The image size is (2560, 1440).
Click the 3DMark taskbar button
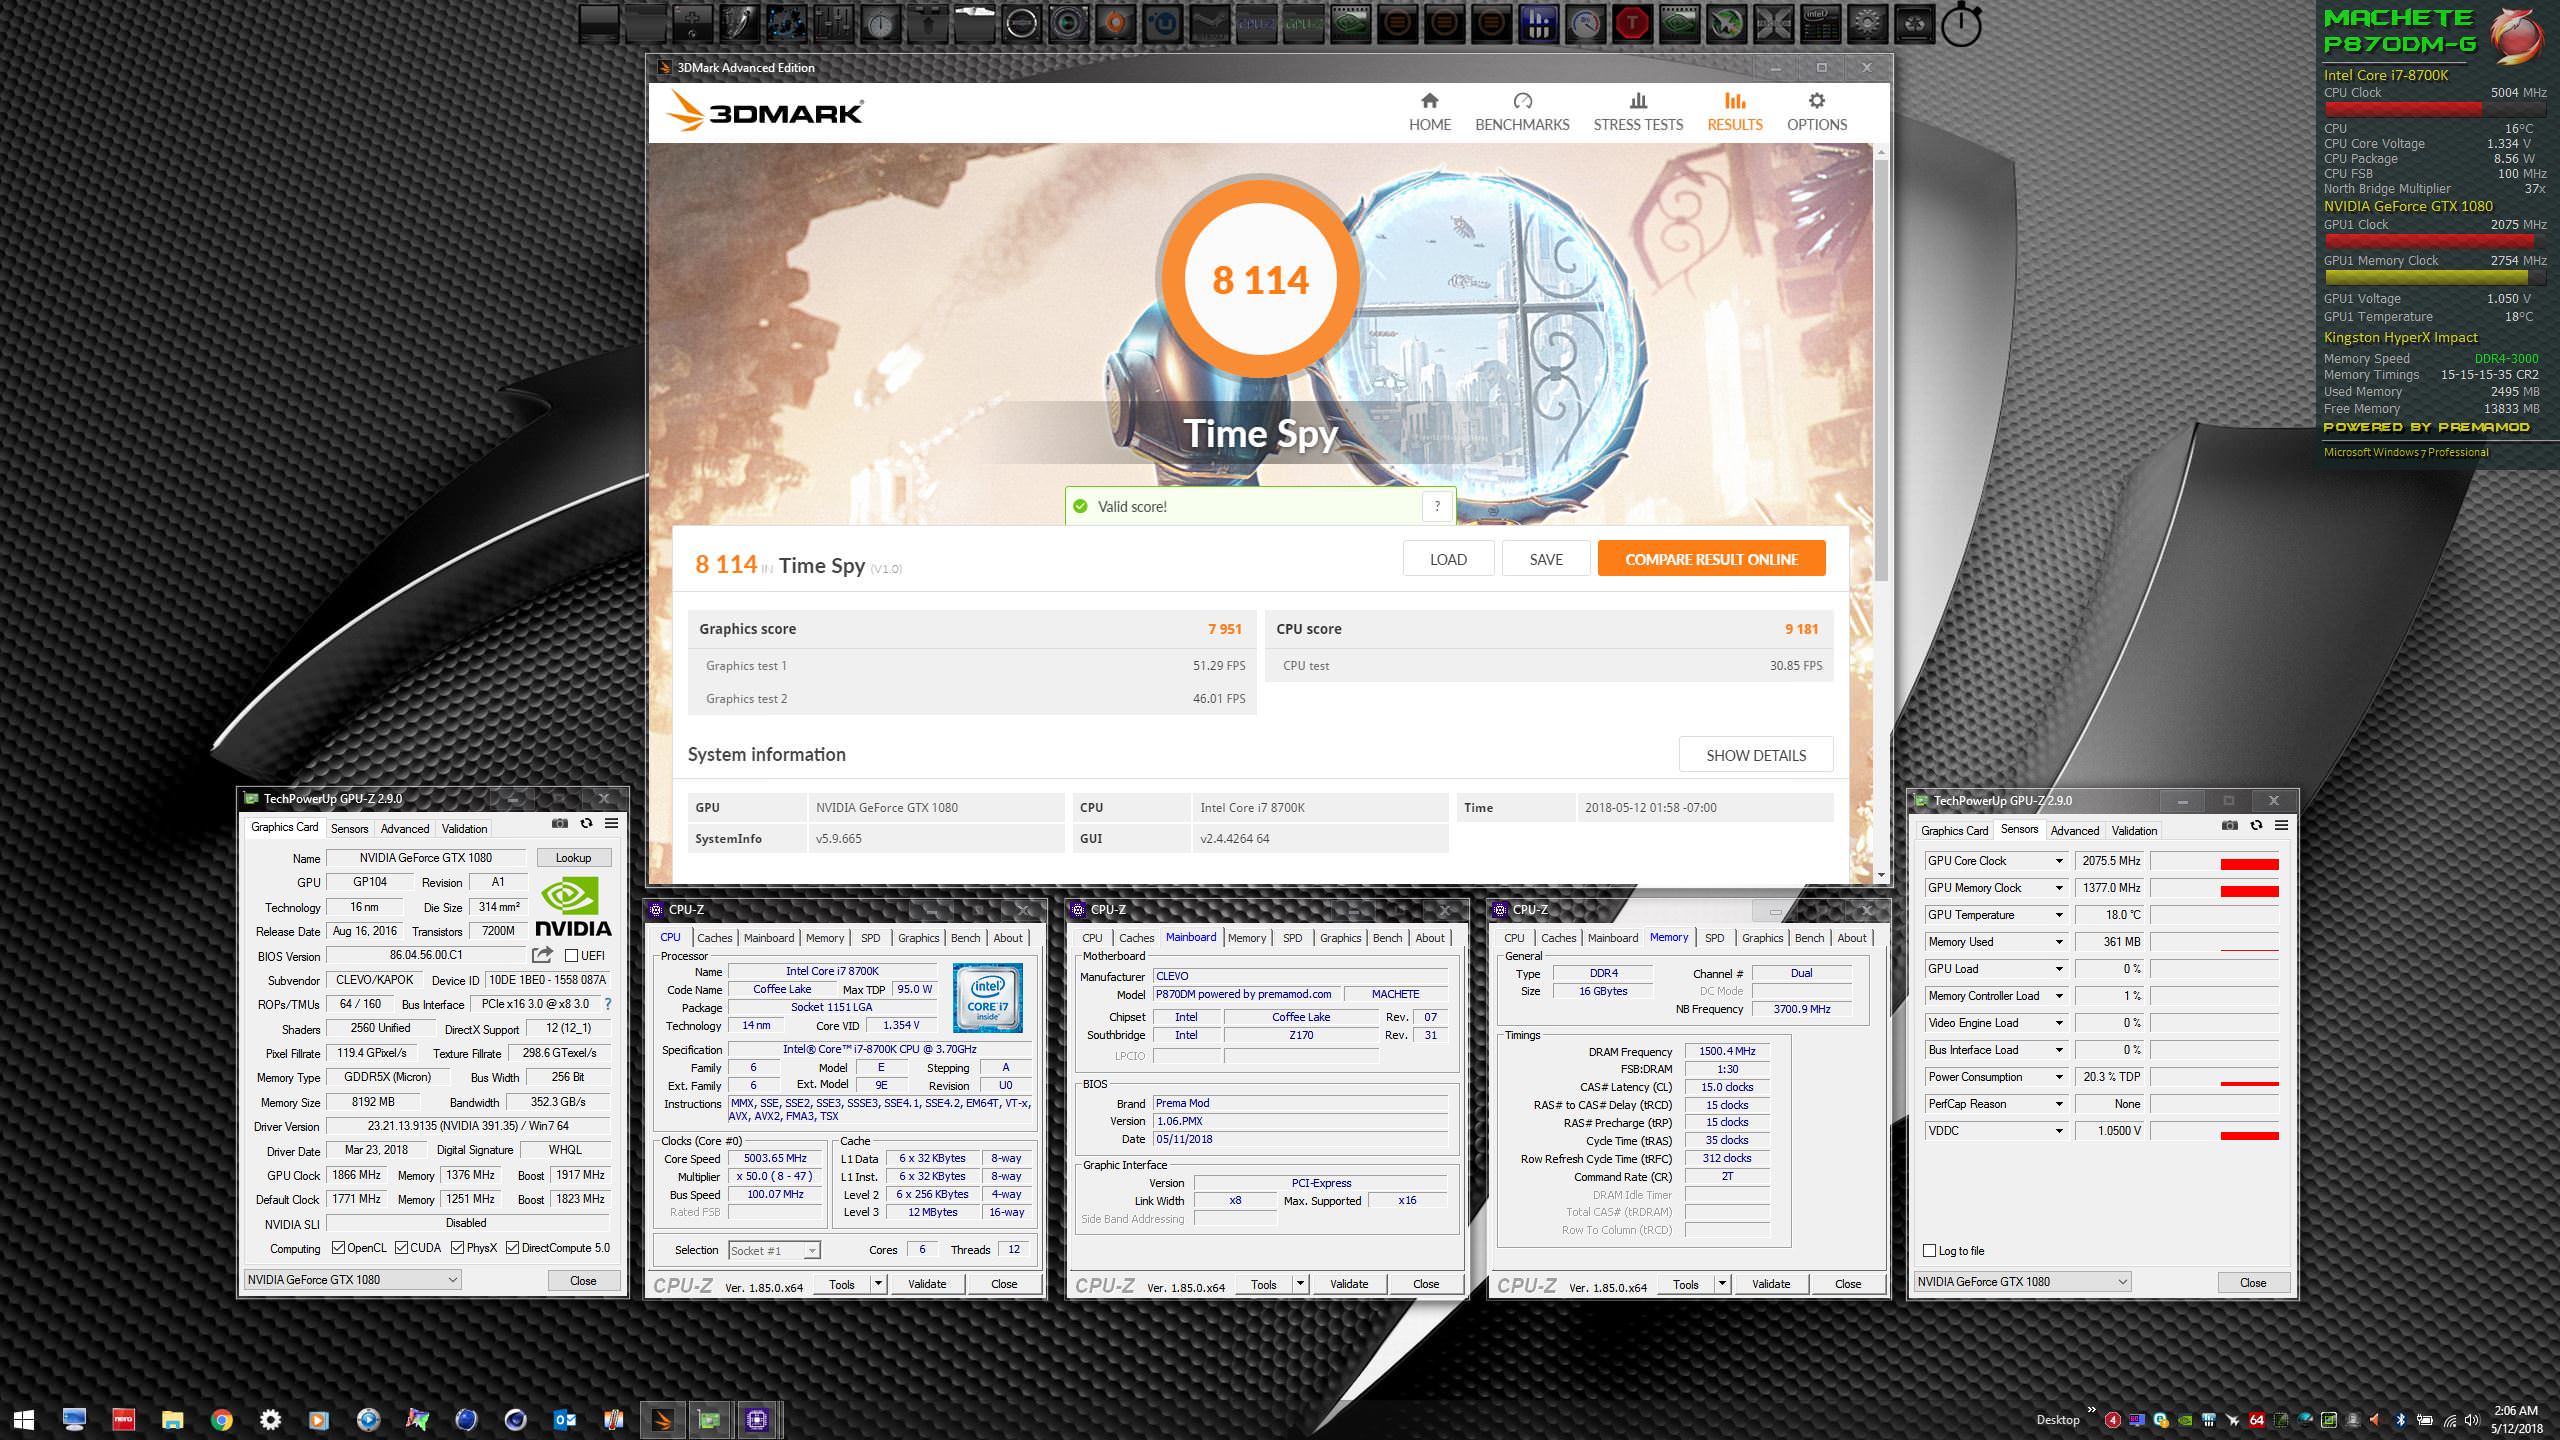[662, 1419]
